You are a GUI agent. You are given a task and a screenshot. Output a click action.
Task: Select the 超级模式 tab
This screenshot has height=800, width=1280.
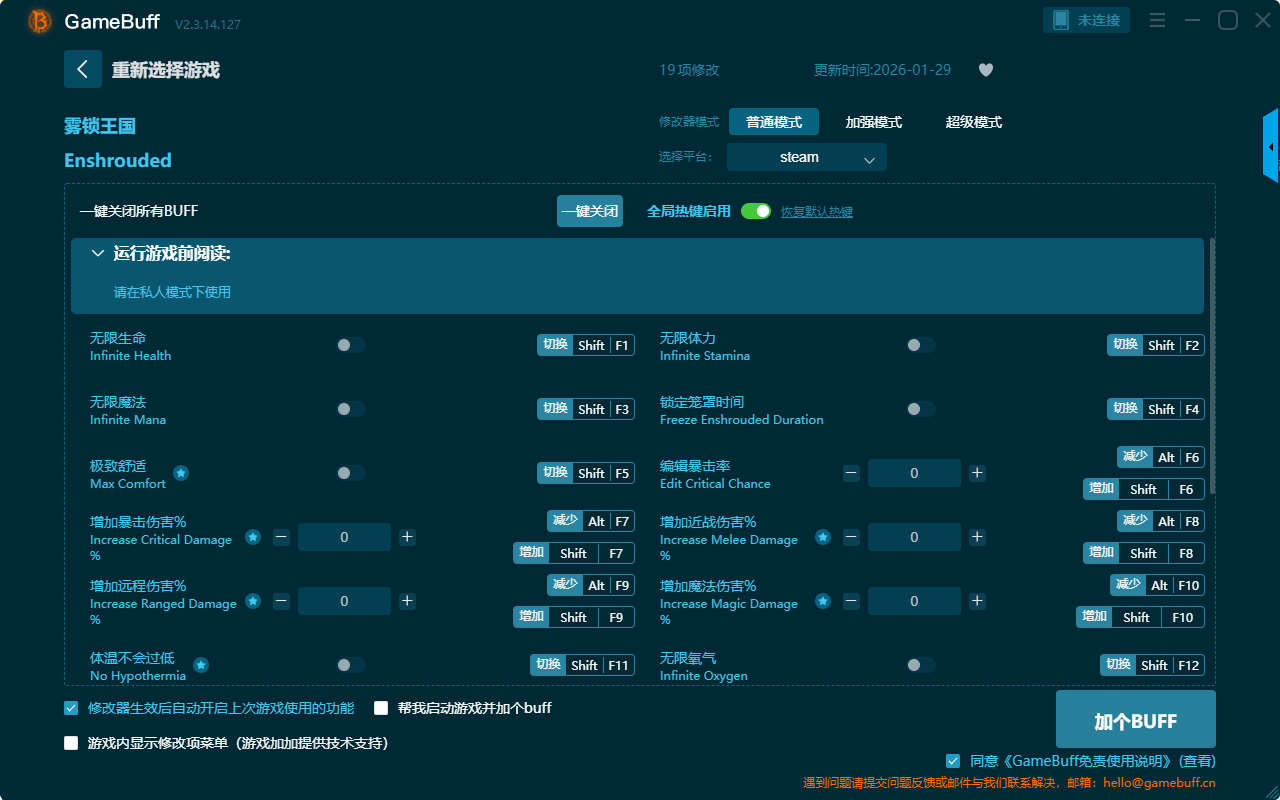pyautogui.click(x=974, y=122)
